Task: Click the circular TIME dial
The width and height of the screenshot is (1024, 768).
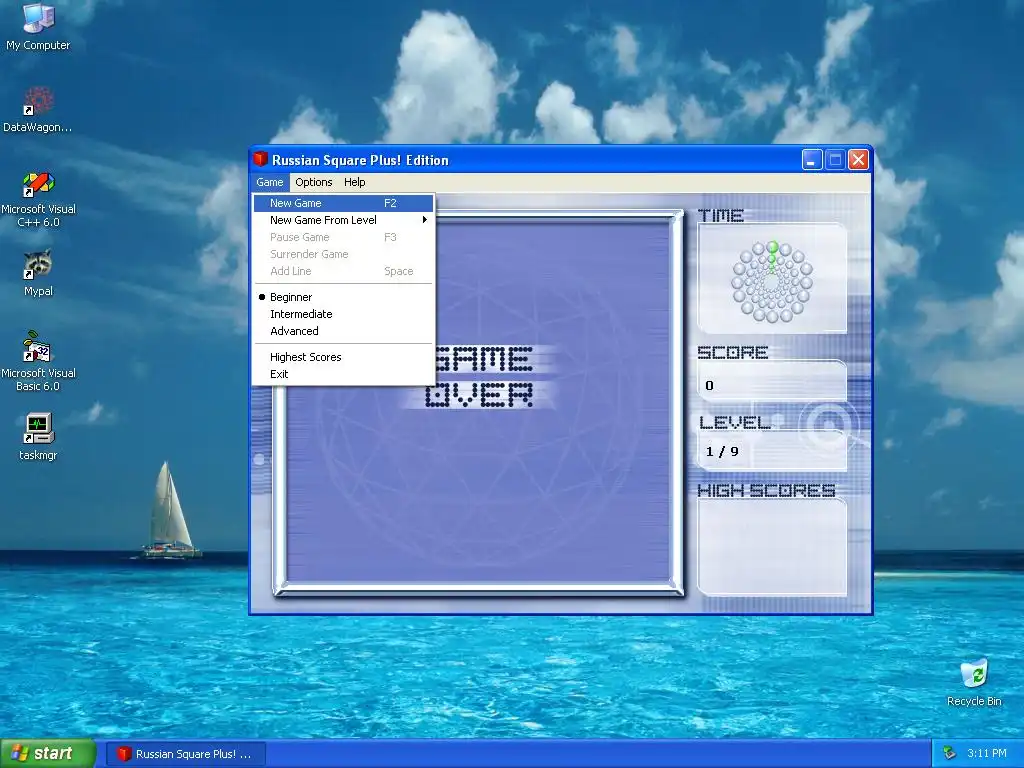Action: click(773, 282)
